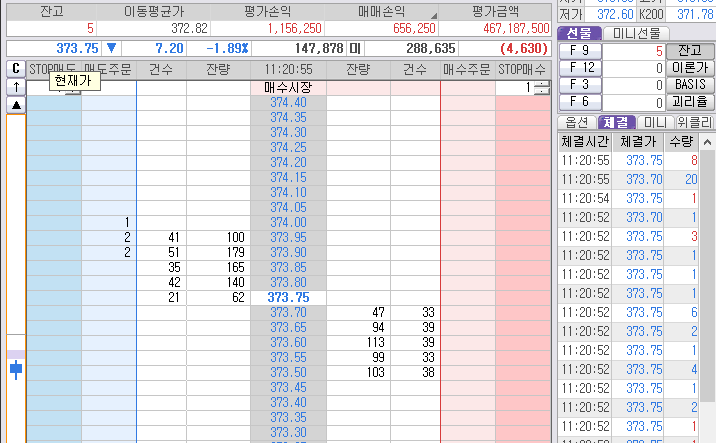The height and width of the screenshot is (443, 716).
Task: Click price 373.95 in the ladder
Action: click(288, 238)
